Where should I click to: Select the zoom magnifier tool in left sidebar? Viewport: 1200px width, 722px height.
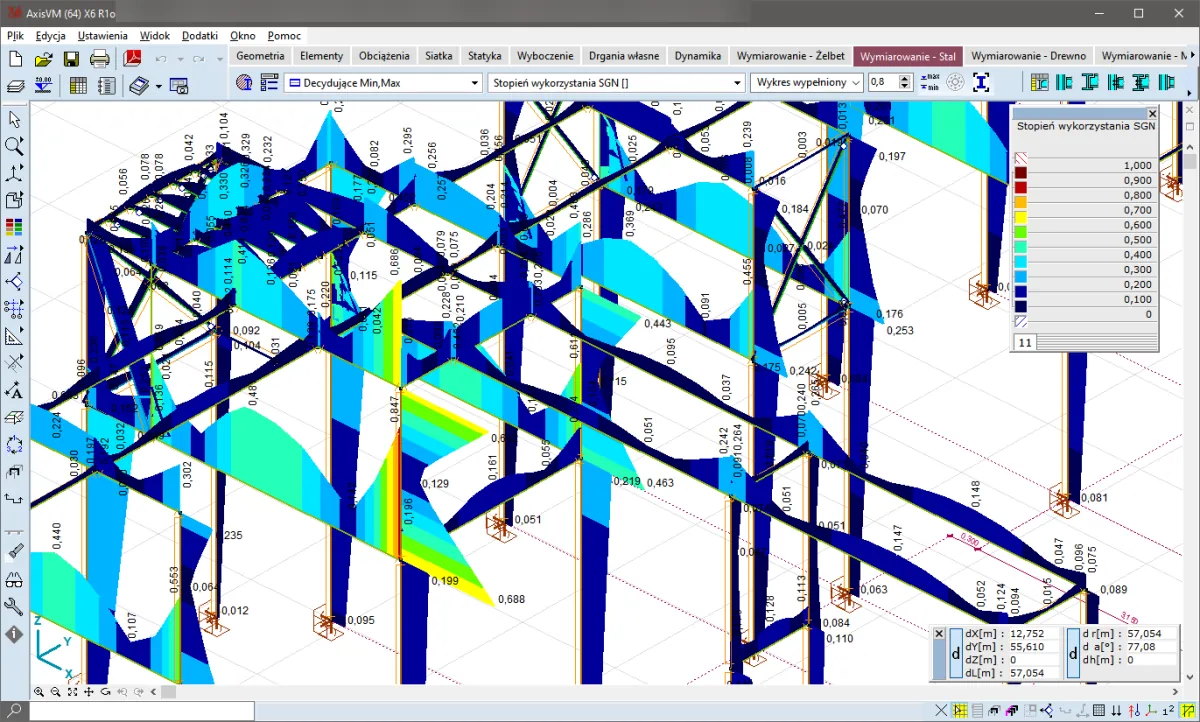pos(14,146)
